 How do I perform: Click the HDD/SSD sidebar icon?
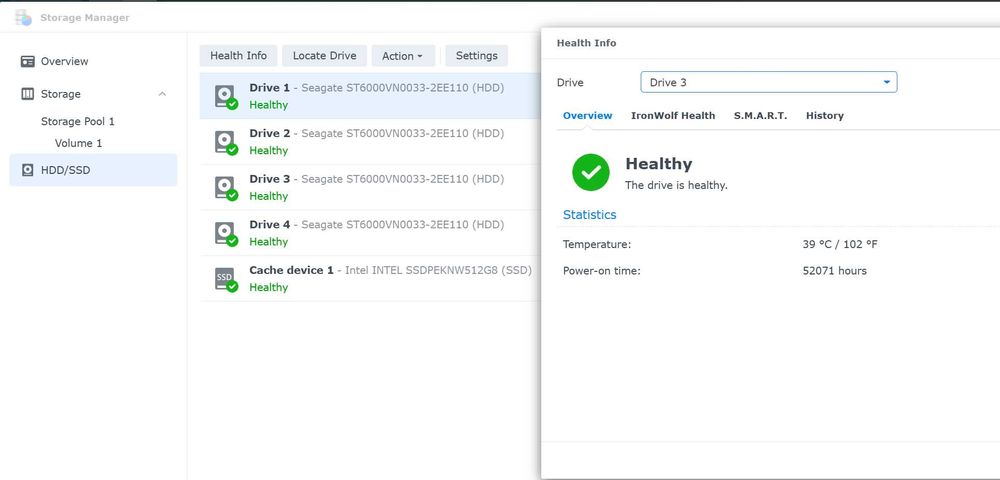[x=27, y=170]
